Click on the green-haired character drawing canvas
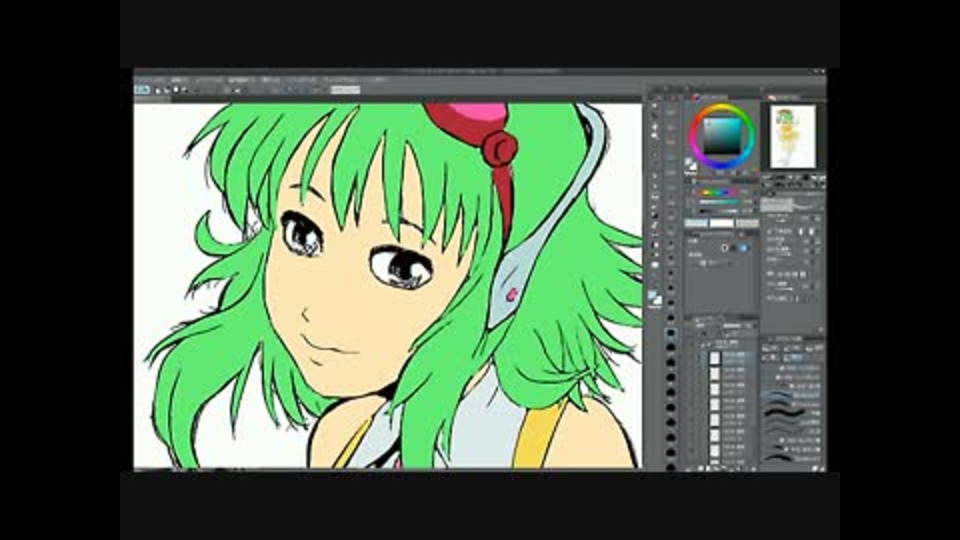This screenshot has width=960, height=540. (388, 285)
